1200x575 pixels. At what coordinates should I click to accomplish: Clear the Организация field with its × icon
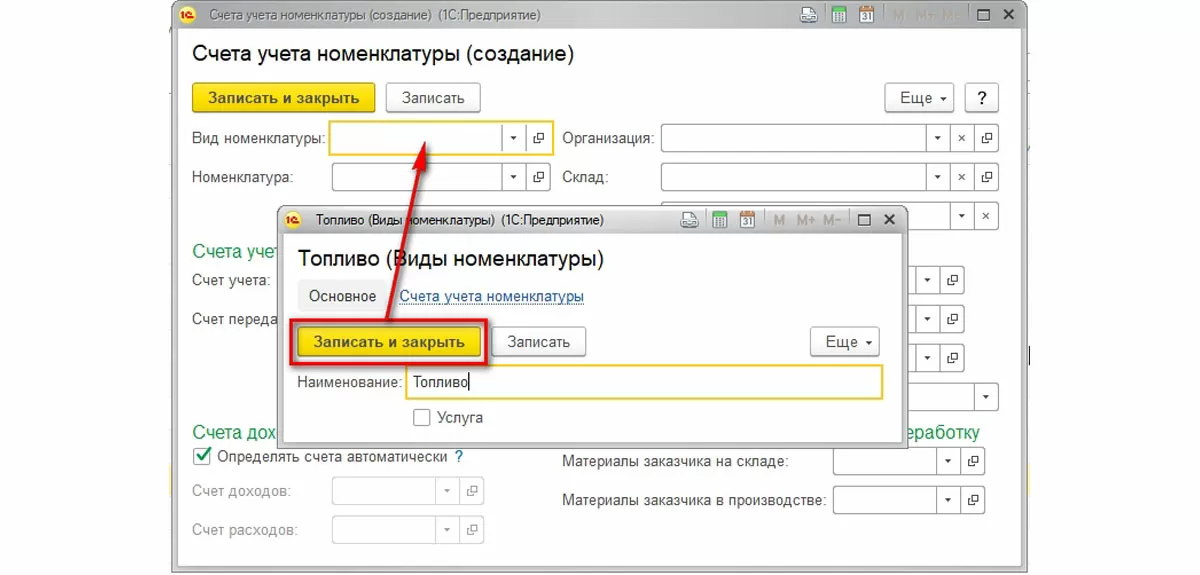(x=962, y=138)
